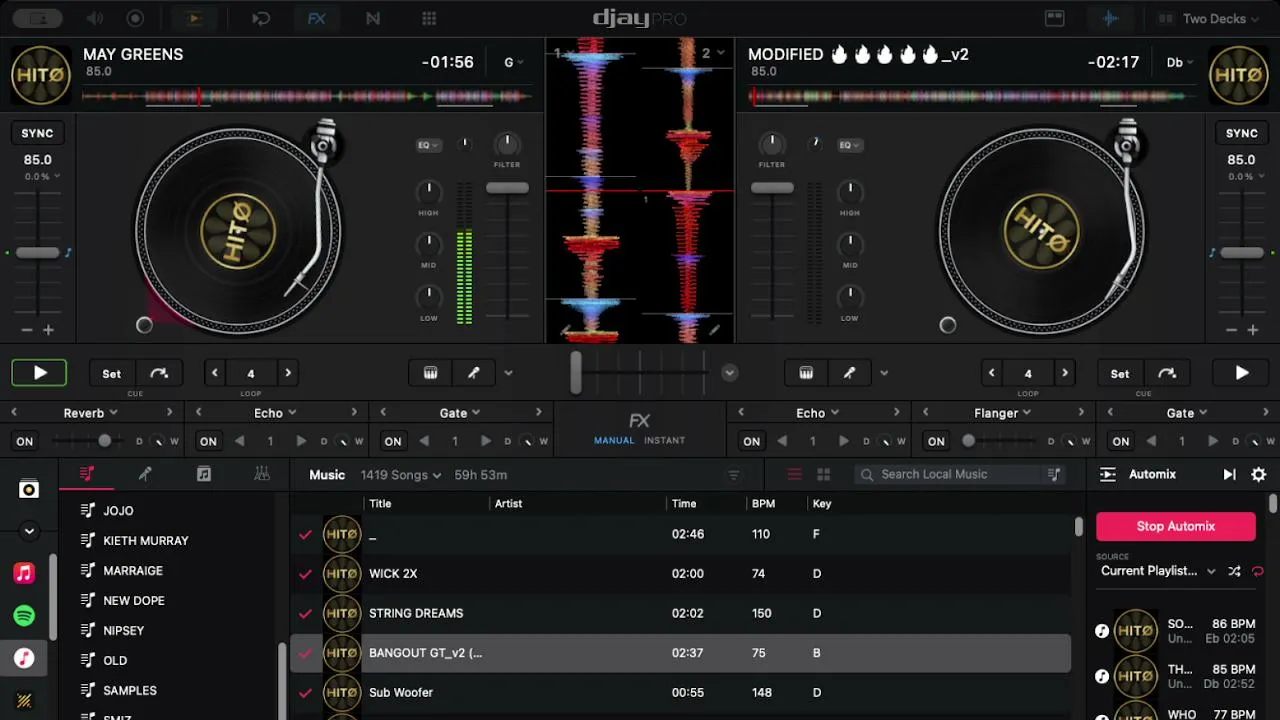Switch FX mode to INSTANT
This screenshot has width=1280, height=720.
665,441
